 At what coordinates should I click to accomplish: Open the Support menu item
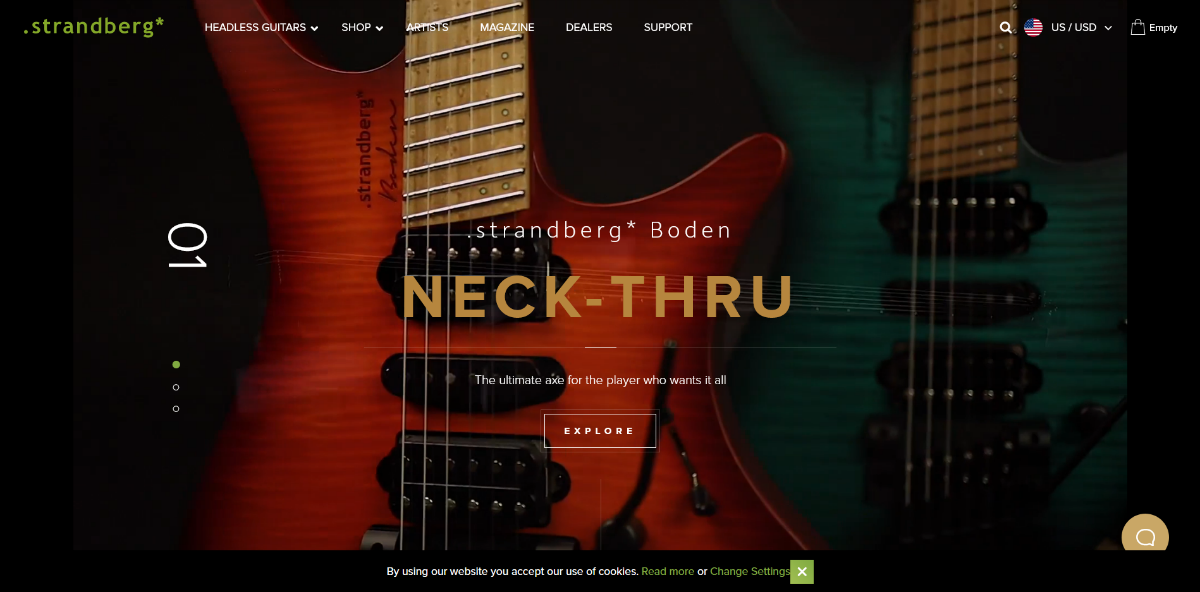click(668, 28)
